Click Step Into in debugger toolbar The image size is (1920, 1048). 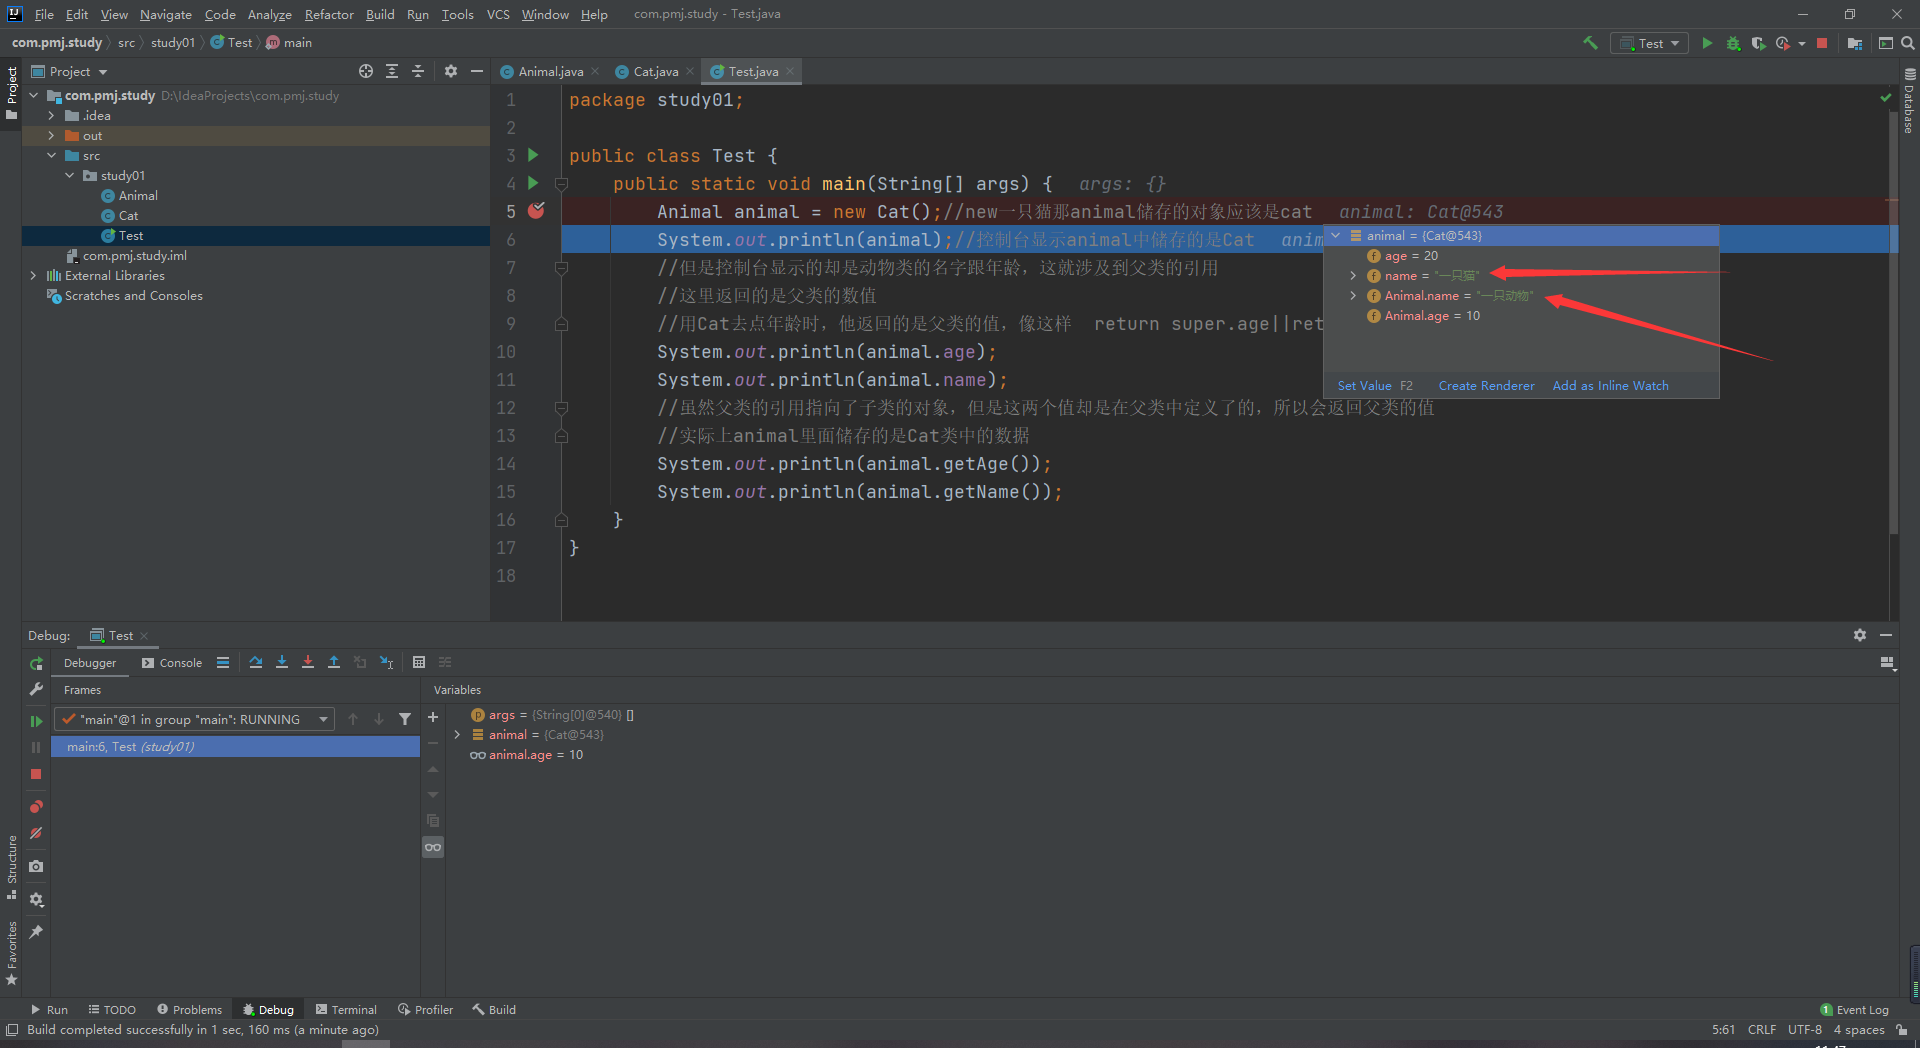(x=282, y=662)
